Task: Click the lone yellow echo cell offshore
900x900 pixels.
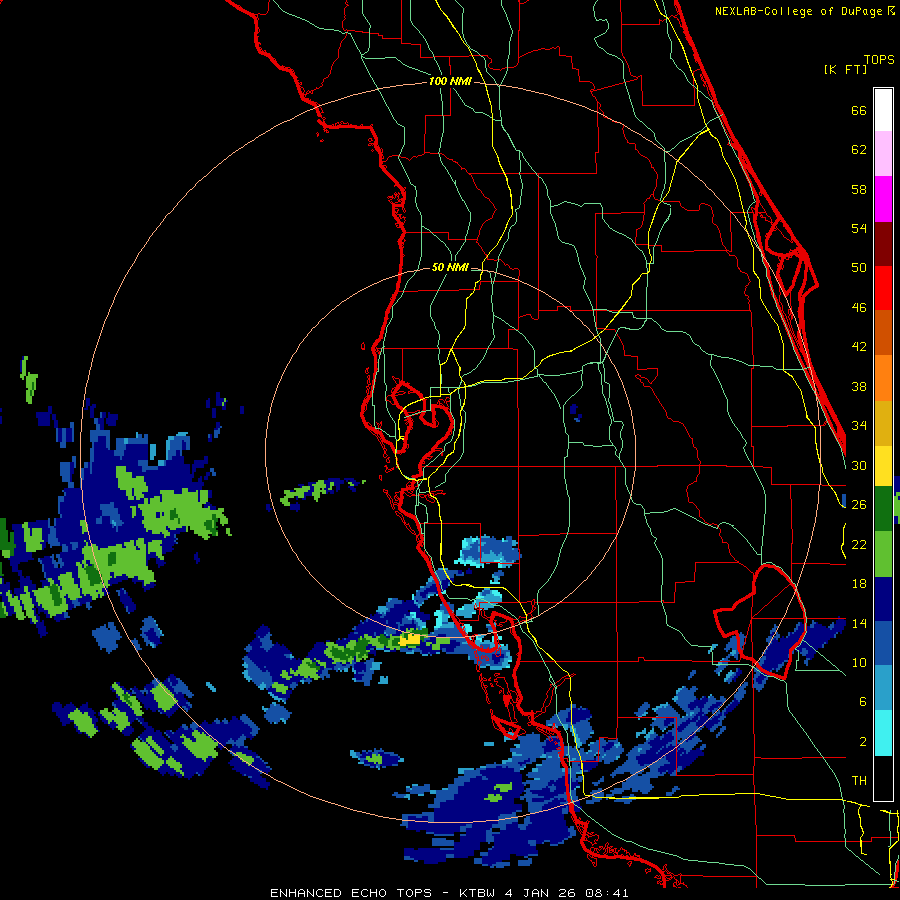Action: pyautogui.click(x=411, y=638)
